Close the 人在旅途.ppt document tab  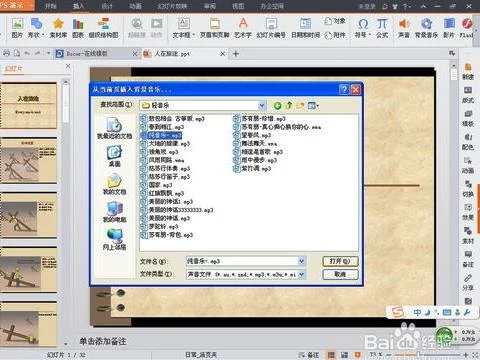[x=223, y=53]
